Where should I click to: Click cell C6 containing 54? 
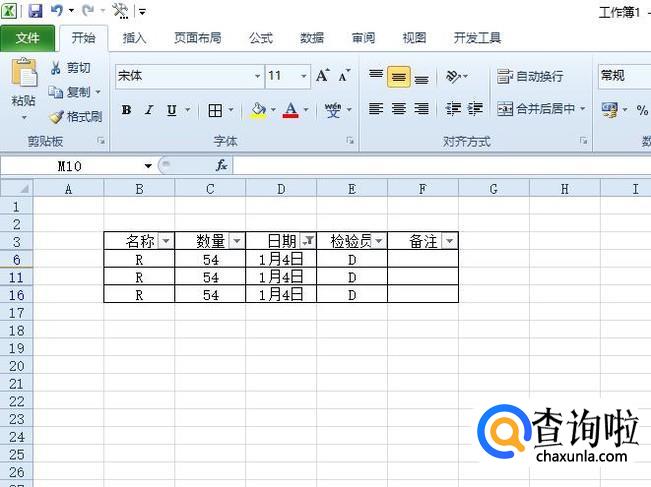tap(210, 259)
